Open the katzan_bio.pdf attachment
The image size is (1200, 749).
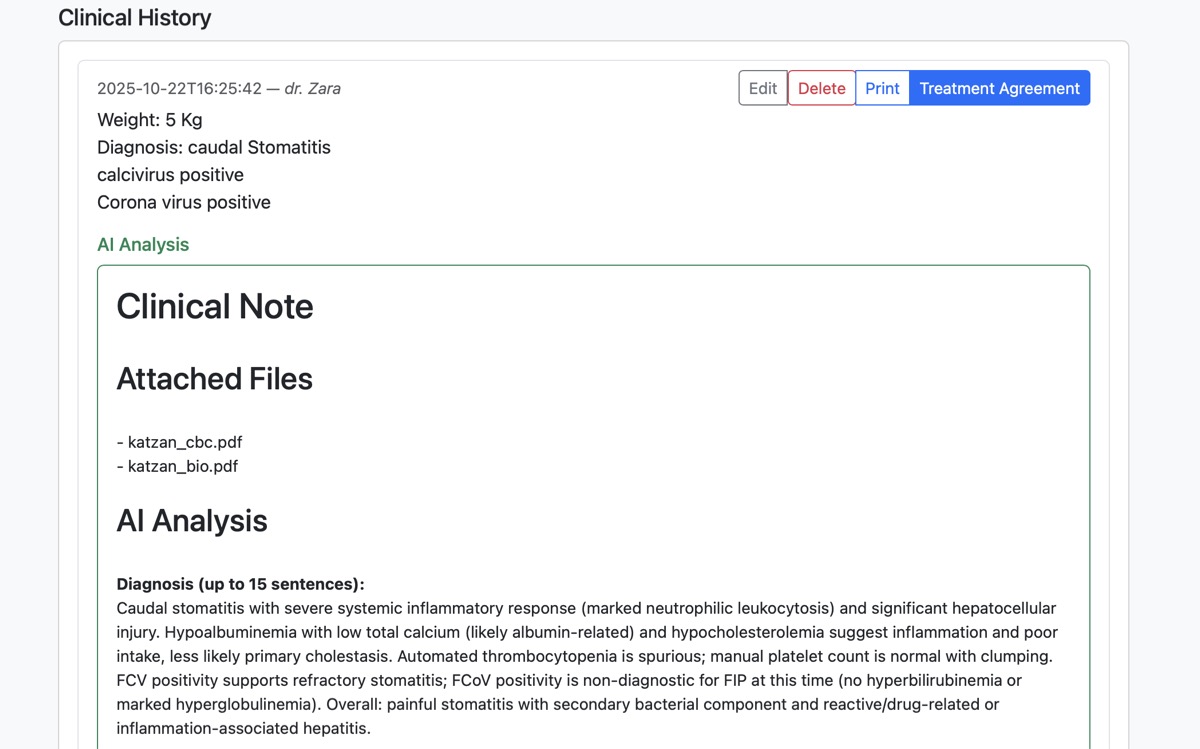(183, 466)
